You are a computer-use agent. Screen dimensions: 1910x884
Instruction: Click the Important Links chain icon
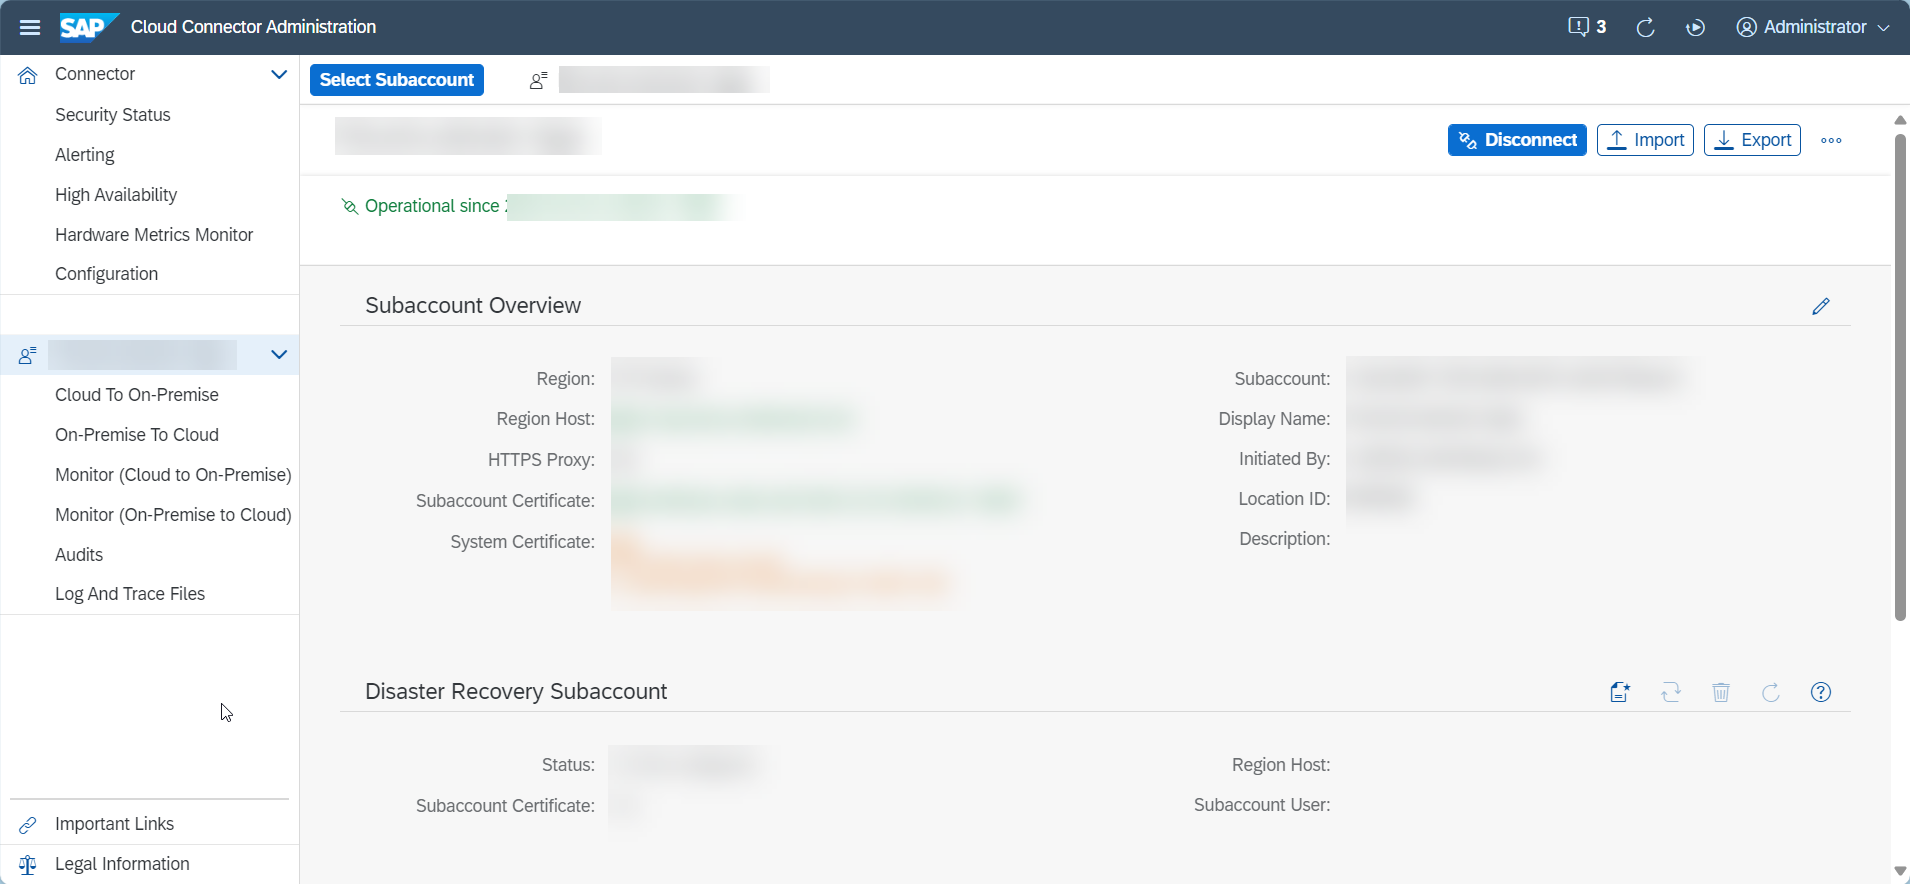point(28,825)
